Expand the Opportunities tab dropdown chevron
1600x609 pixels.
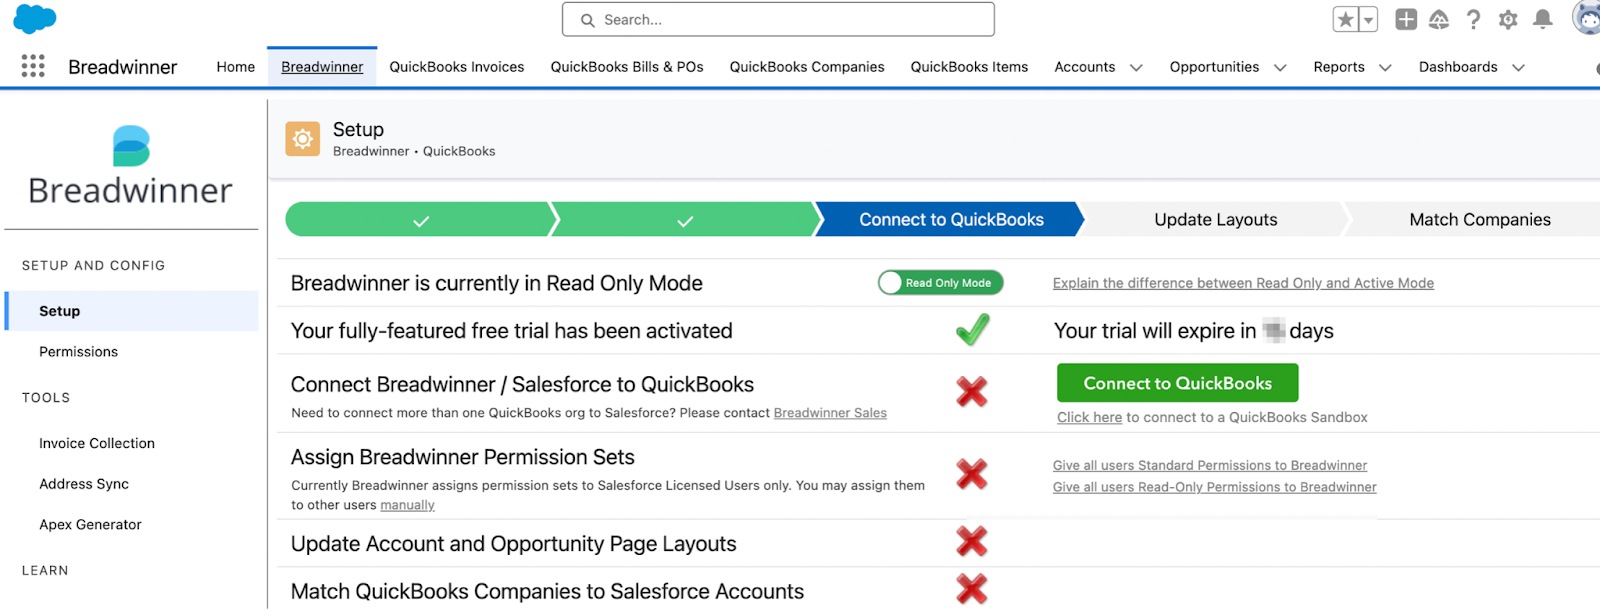click(x=1280, y=67)
